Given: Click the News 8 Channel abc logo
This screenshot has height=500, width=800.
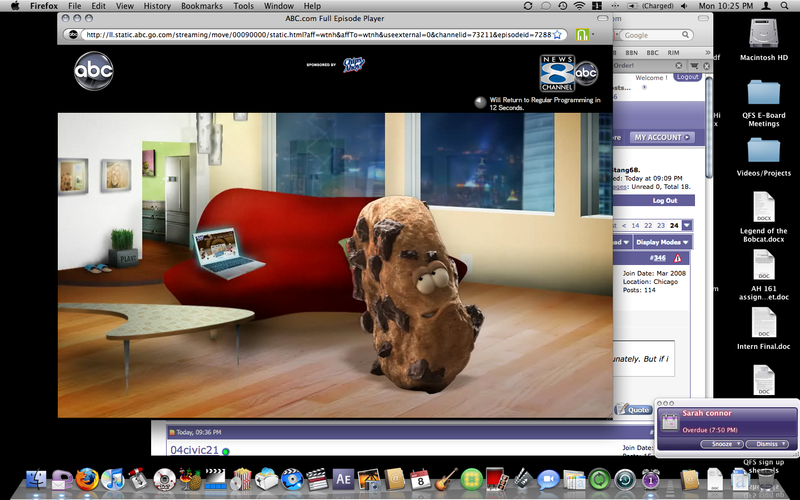Looking at the screenshot, I should pyautogui.click(x=568, y=73).
